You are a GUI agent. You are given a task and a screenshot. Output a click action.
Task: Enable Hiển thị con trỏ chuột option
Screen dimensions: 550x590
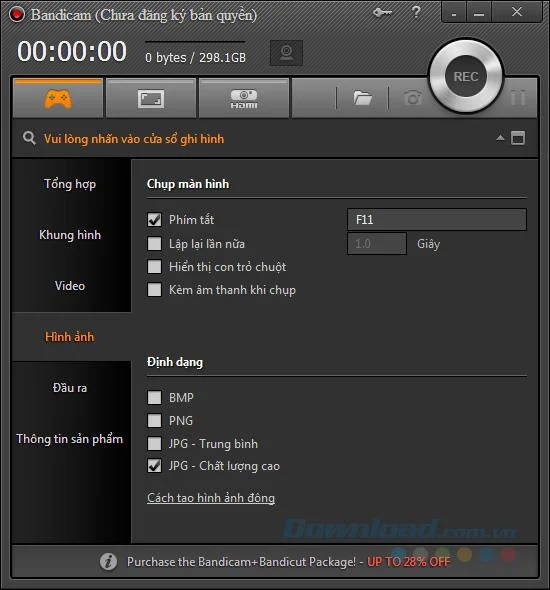154,266
